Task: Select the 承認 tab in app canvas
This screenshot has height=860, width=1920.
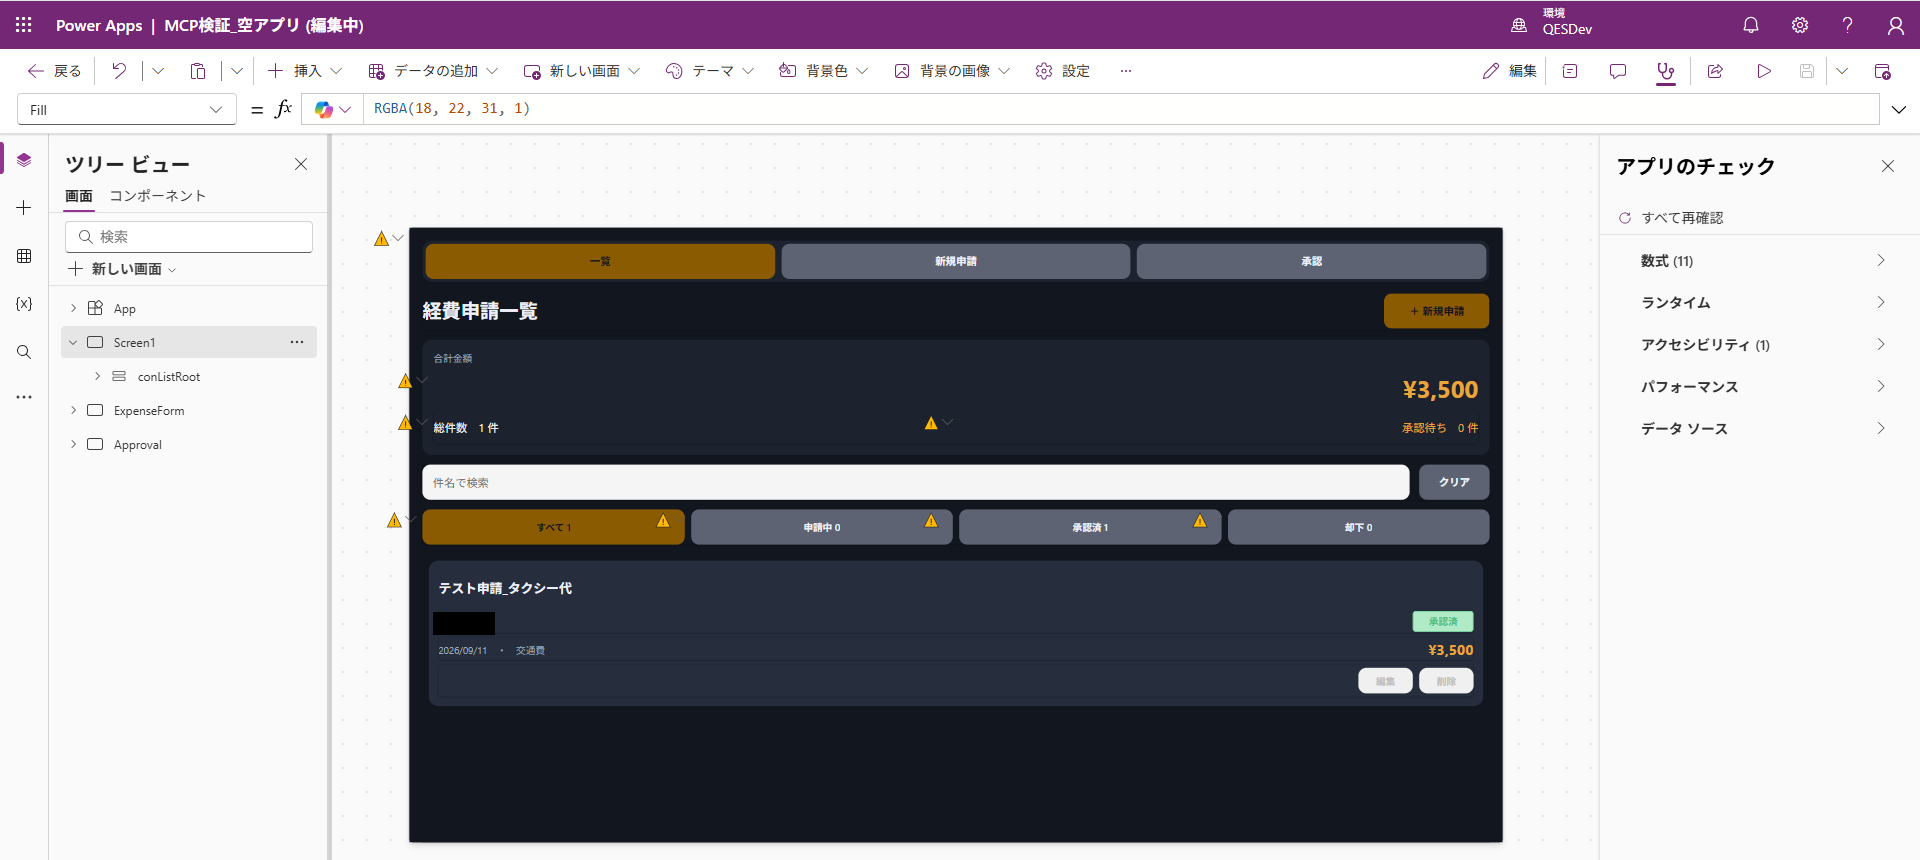Action: pos(1311,261)
